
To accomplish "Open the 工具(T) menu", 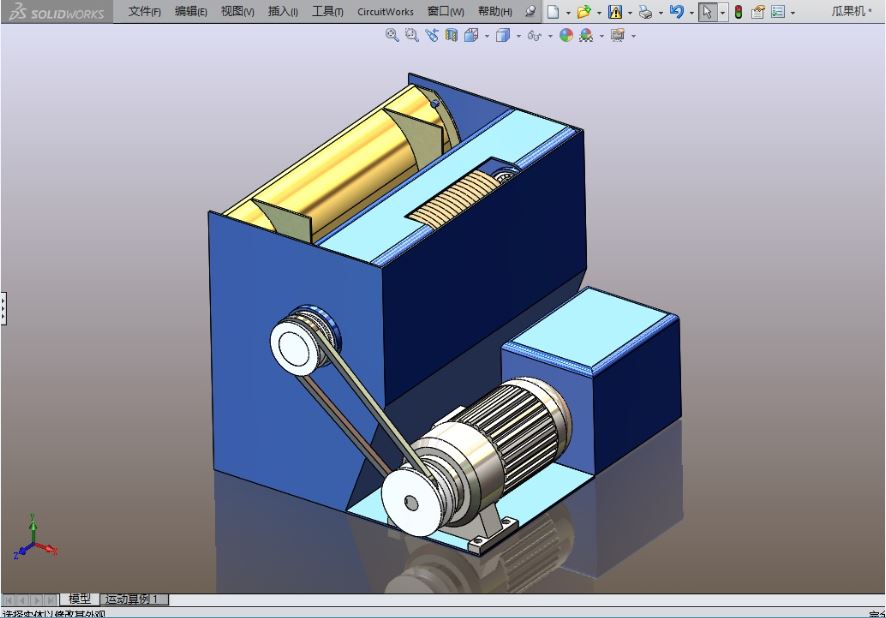I will click(x=328, y=11).
